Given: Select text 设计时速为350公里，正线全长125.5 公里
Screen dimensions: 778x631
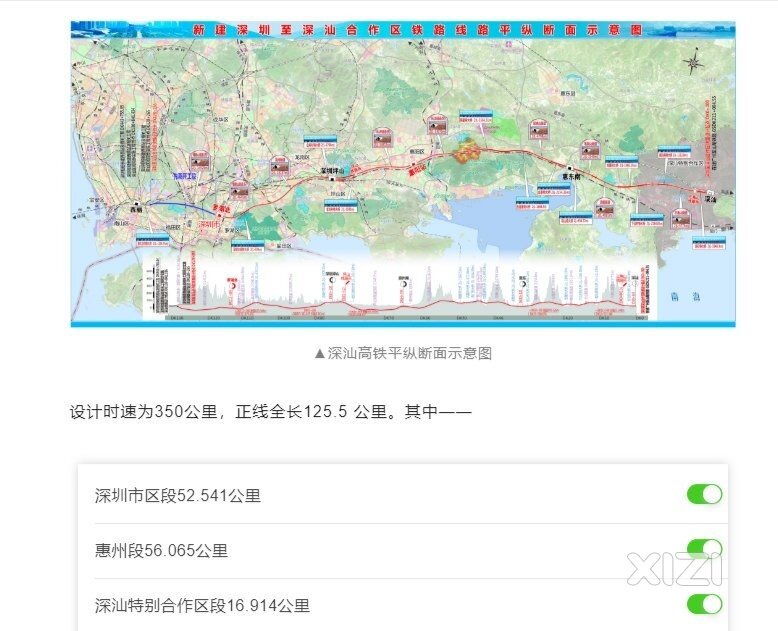Looking at the screenshot, I should [228, 412].
